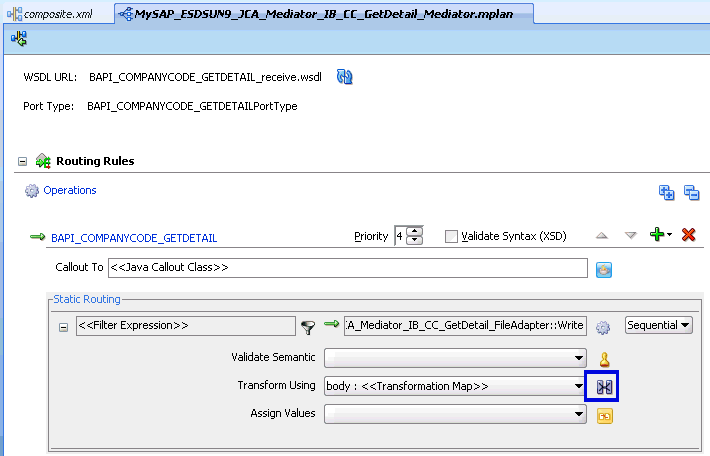
Task: Open the Transform Using dropdown
Action: point(579,386)
